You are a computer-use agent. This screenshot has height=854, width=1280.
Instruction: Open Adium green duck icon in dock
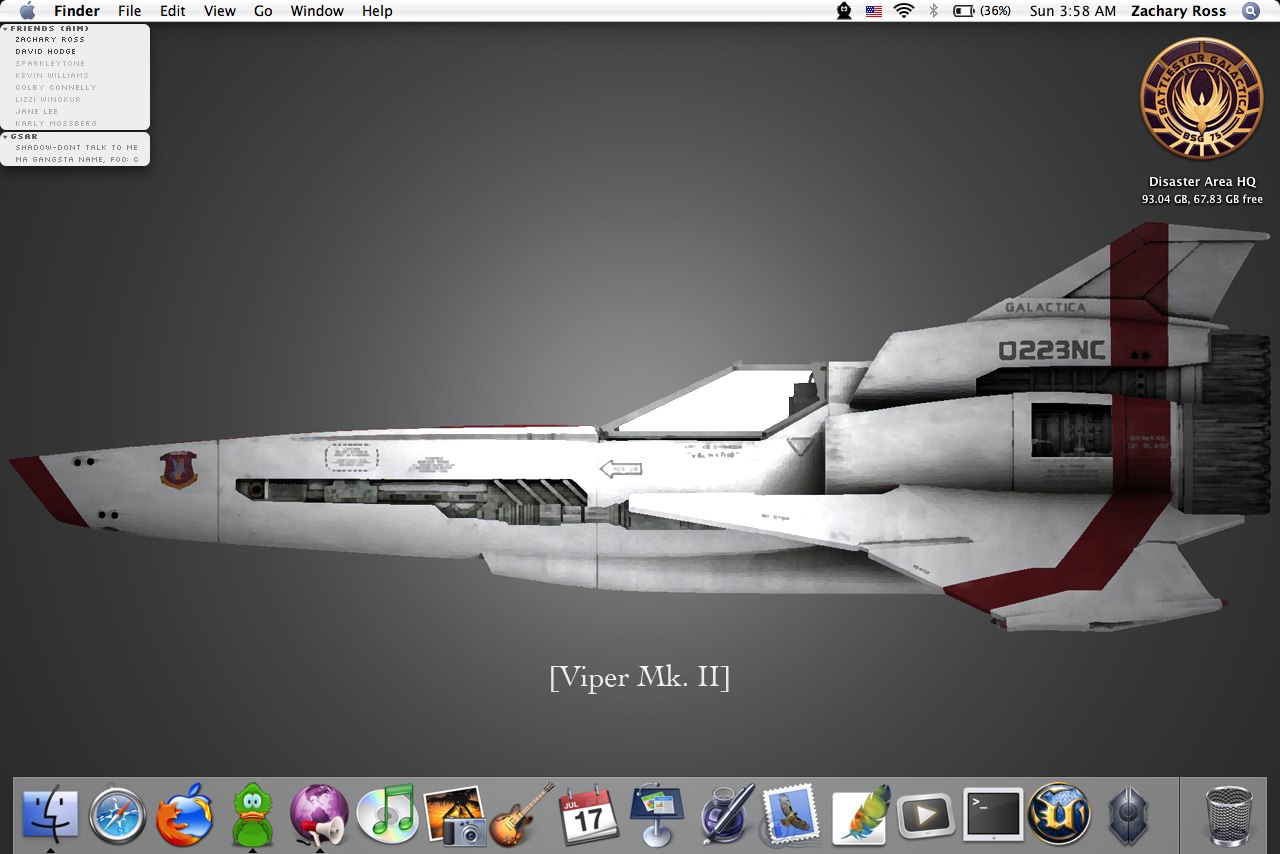click(252, 814)
